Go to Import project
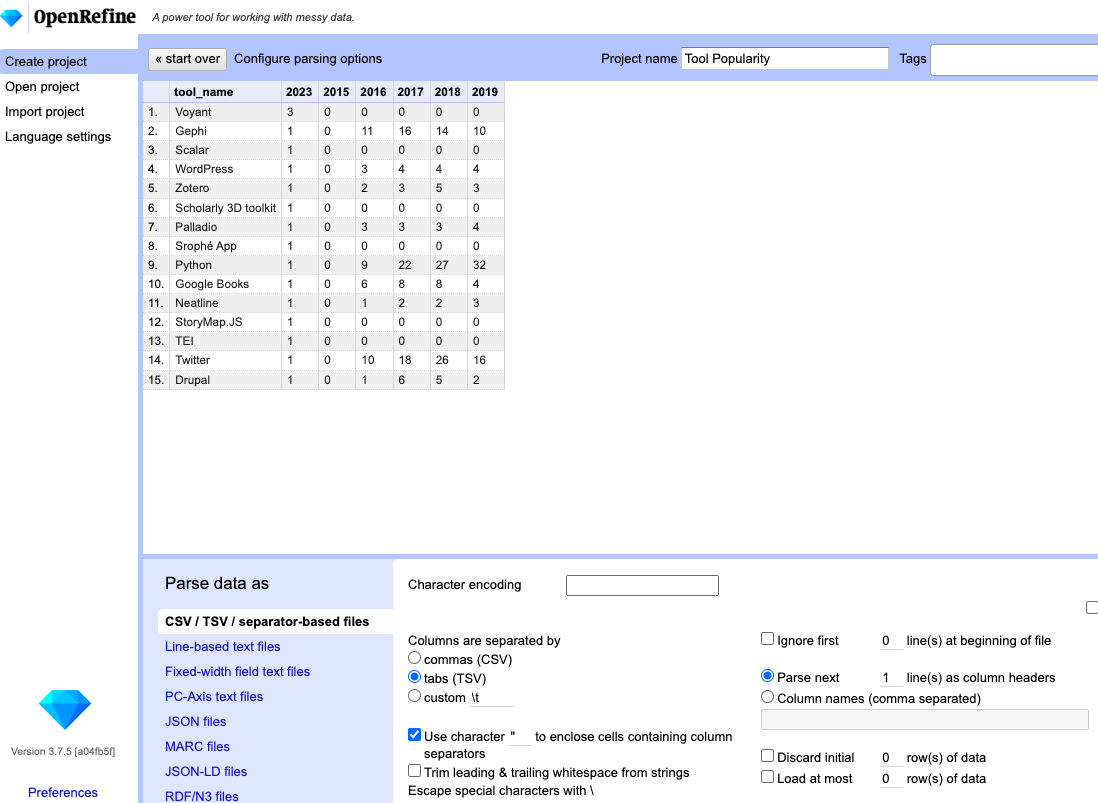This screenshot has width=1098, height=803. click(x=44, y=112)
